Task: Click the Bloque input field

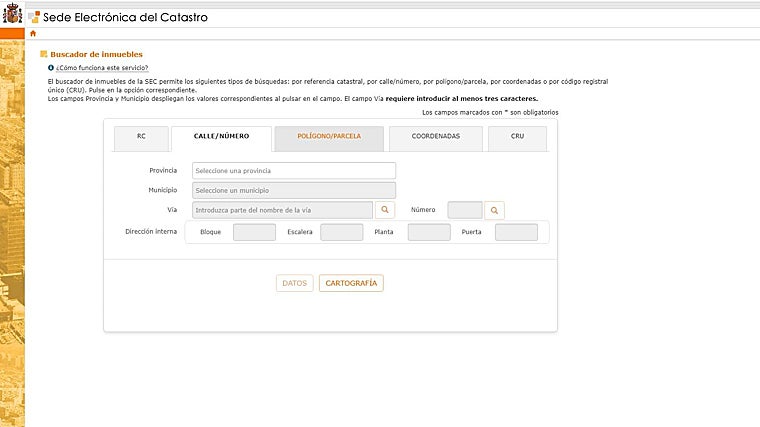Action: [254, 232]
